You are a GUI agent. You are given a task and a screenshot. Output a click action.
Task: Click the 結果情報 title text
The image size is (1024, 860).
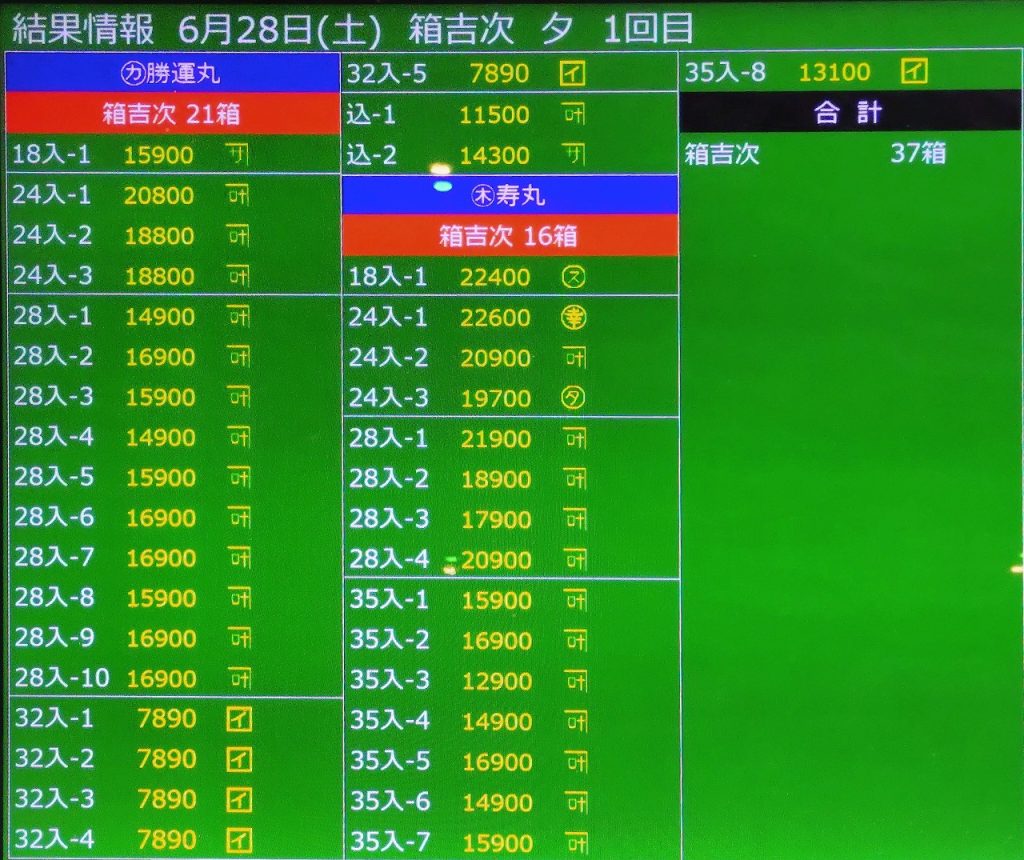[84, 27]
